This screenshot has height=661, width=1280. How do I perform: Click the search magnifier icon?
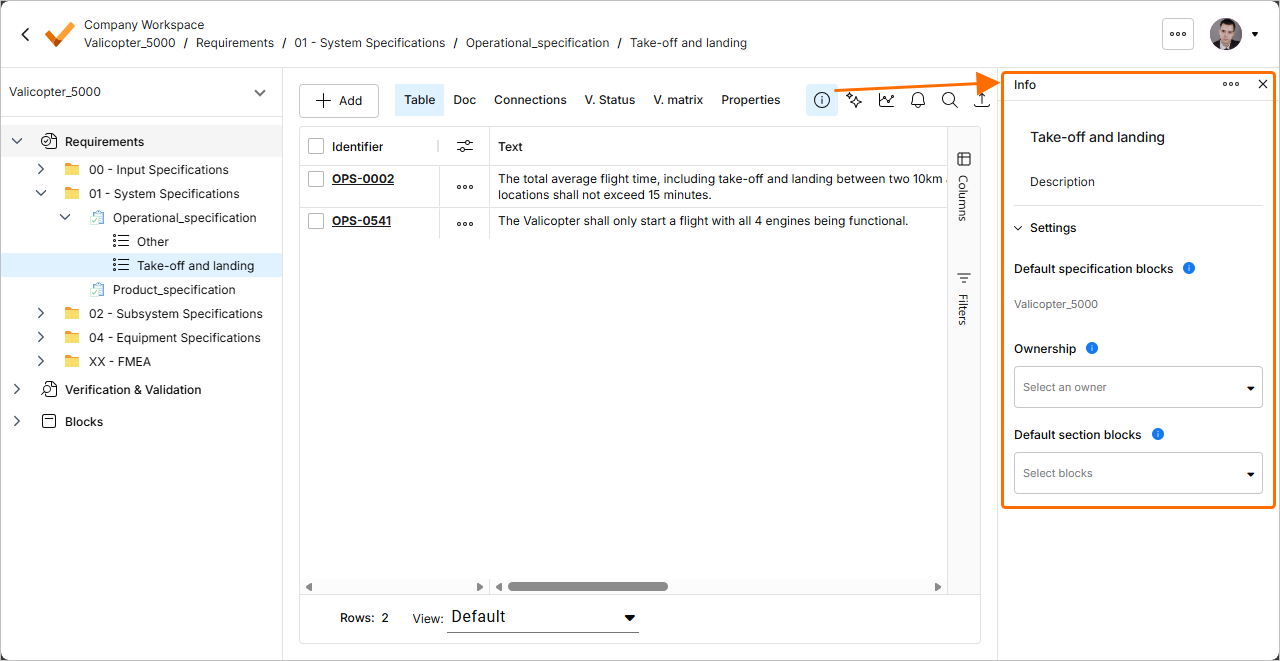pyautogui.click(x=950, y=100)
